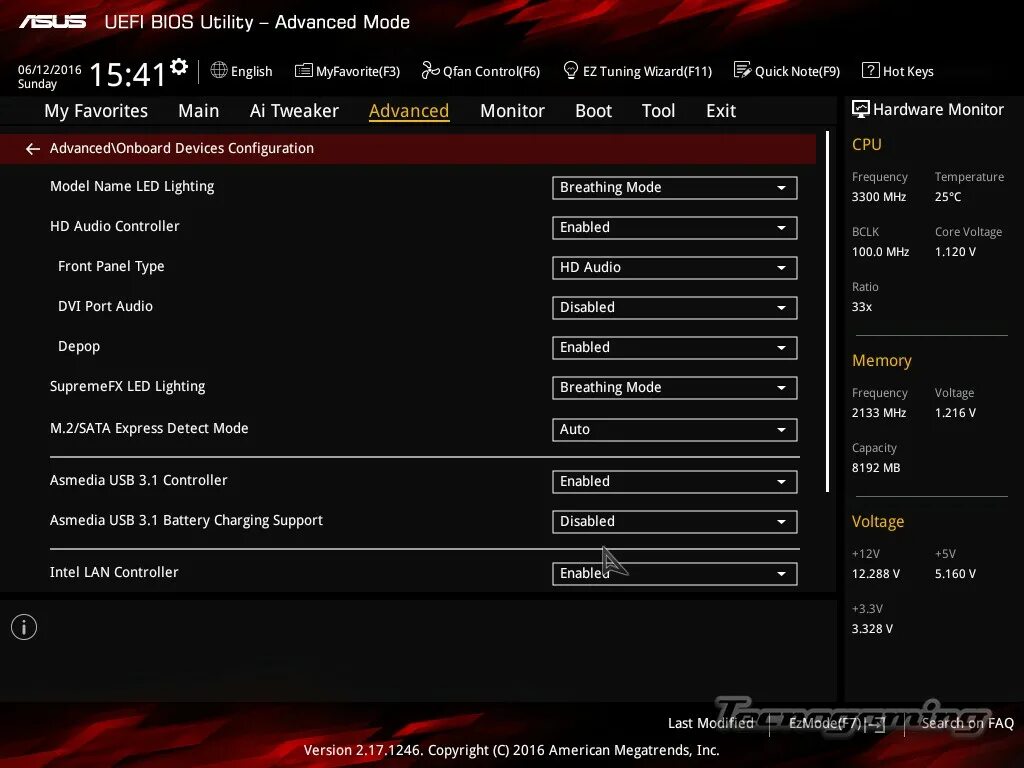
Task: Click the M.2/SATA Express Detect Mode label
Action: click(x=149, y=428)
